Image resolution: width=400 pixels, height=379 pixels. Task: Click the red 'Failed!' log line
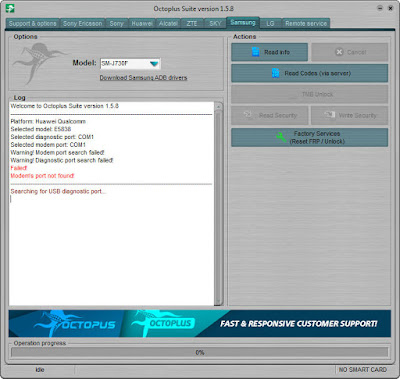click(x=19, y=168)
